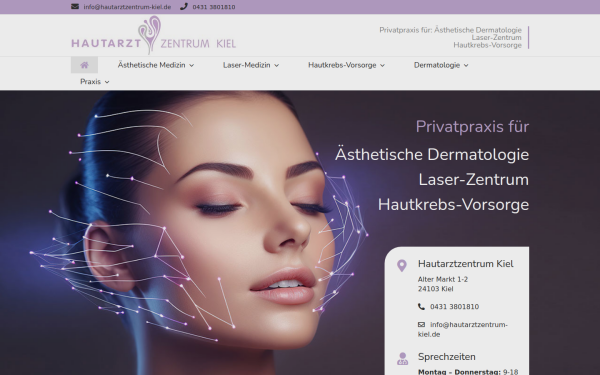Click the phone number in the top bar

coord(214,7)
